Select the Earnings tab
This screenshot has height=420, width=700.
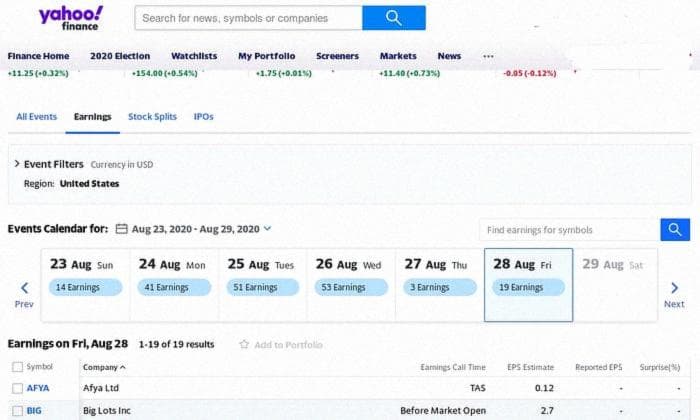tap(92, 117)
